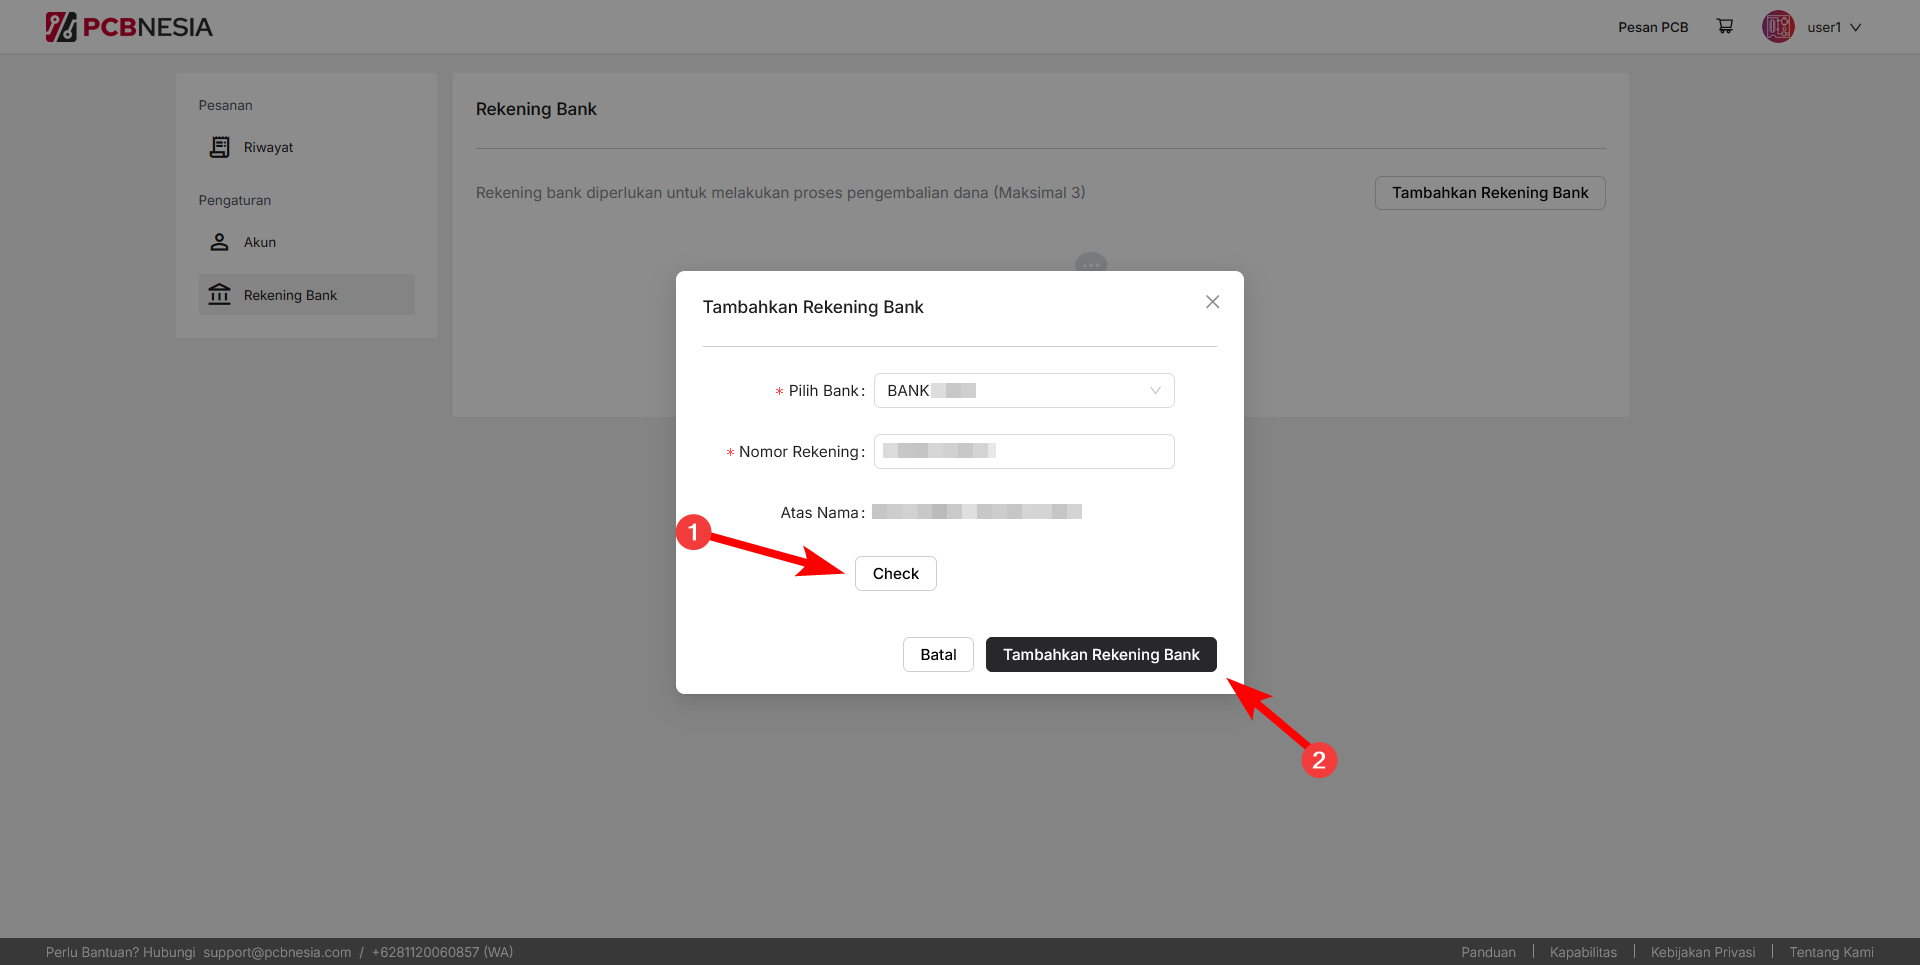Click the Akun person icon
Screen dimensions: 1920x965
pos(219,242)
